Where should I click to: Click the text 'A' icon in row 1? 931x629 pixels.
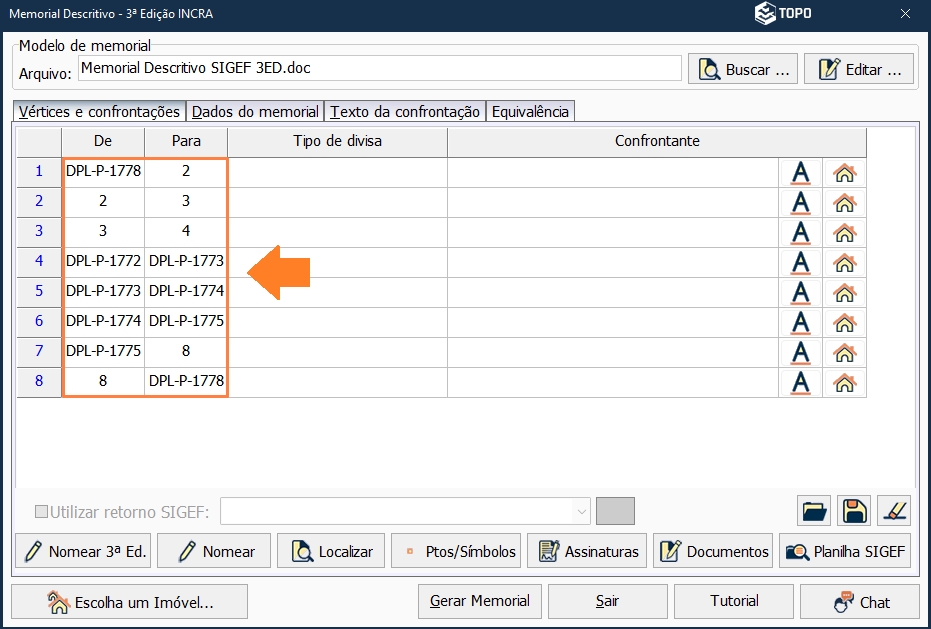pos(800,173)
